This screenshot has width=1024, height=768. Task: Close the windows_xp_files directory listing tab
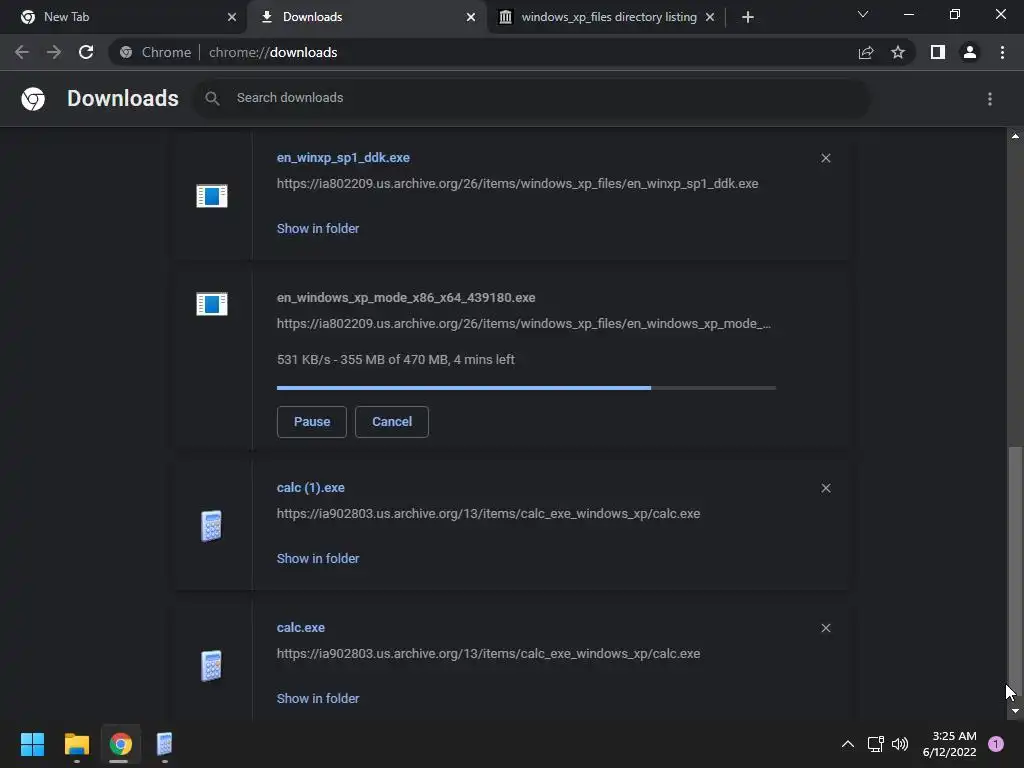tap(710, 17)
